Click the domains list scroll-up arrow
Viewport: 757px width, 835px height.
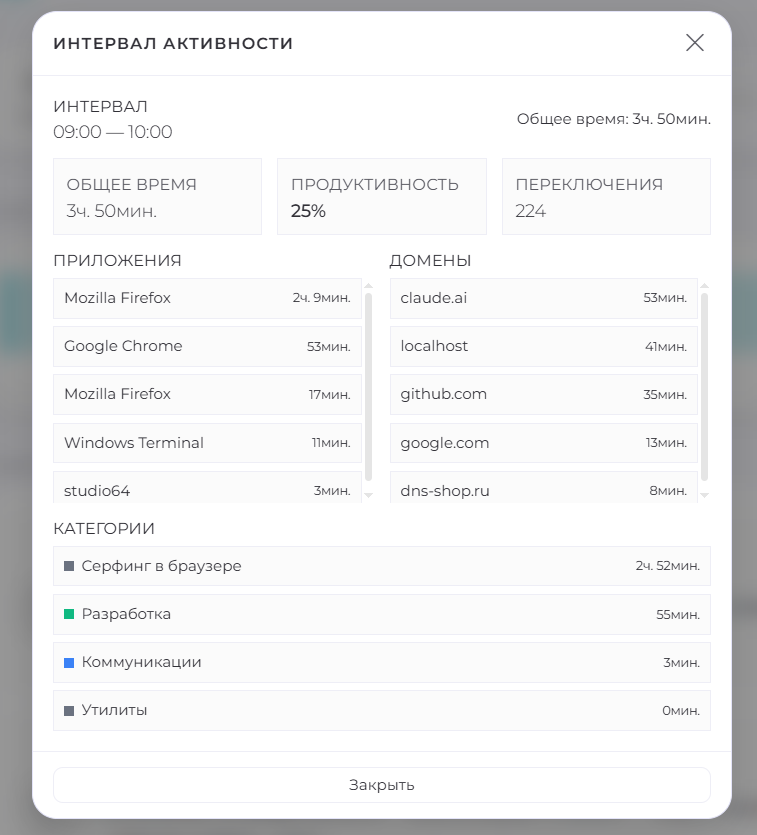[x=704, y=286]
